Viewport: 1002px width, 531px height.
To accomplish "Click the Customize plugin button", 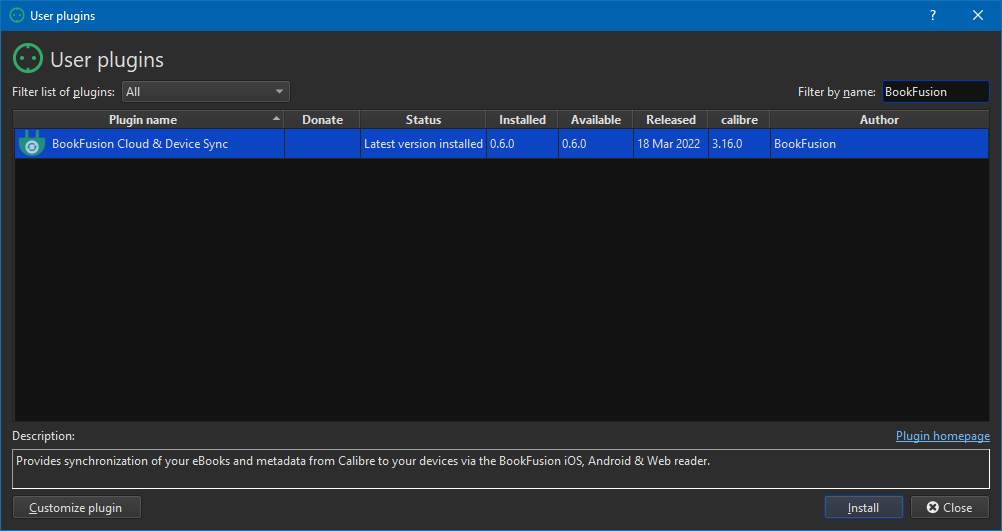I will tap(77, 507).
